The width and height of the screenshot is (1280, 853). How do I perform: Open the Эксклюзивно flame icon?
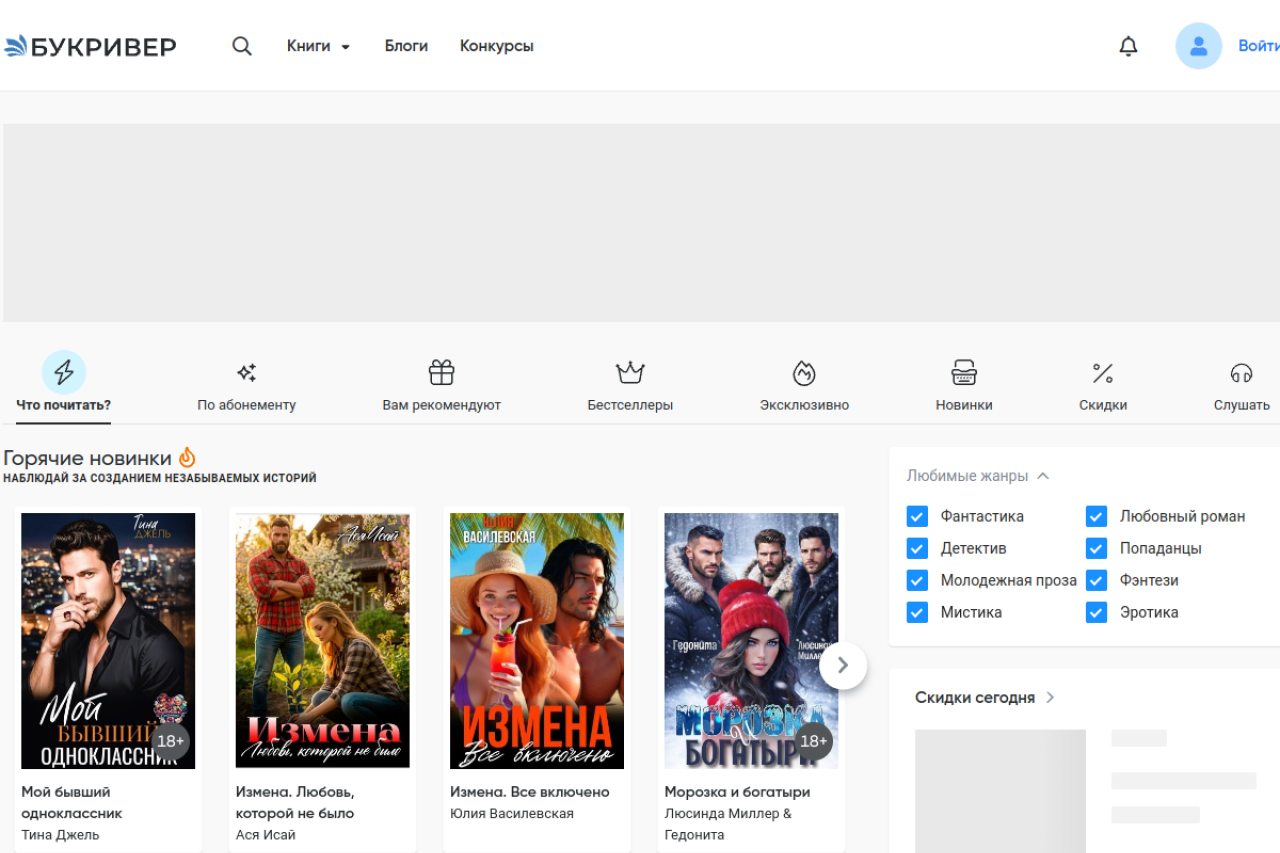click(x=804, y=373)
